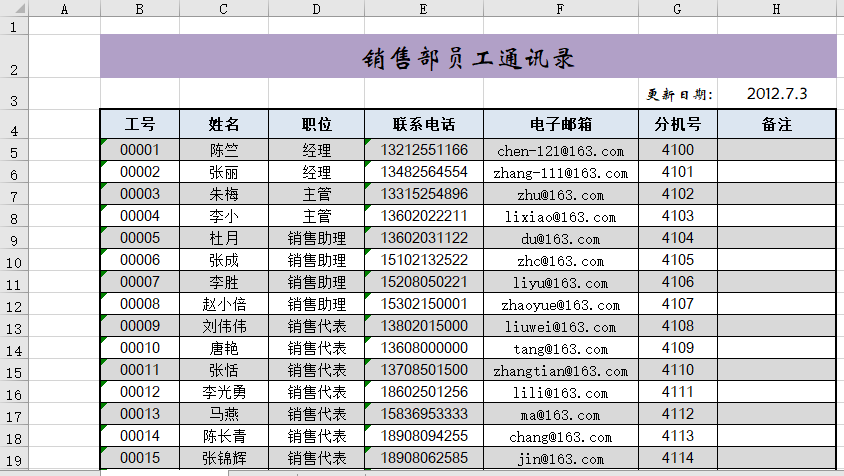844x476 pixels.
Task: Click the 电子邮箱 header cell
Action: click(x=560, y=125)
